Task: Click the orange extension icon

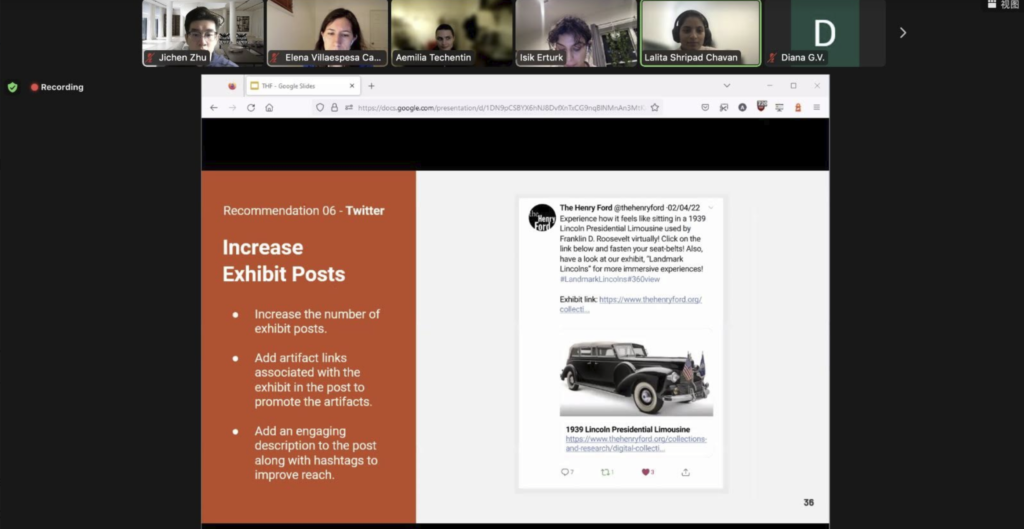Action: (x=797, y=108)
